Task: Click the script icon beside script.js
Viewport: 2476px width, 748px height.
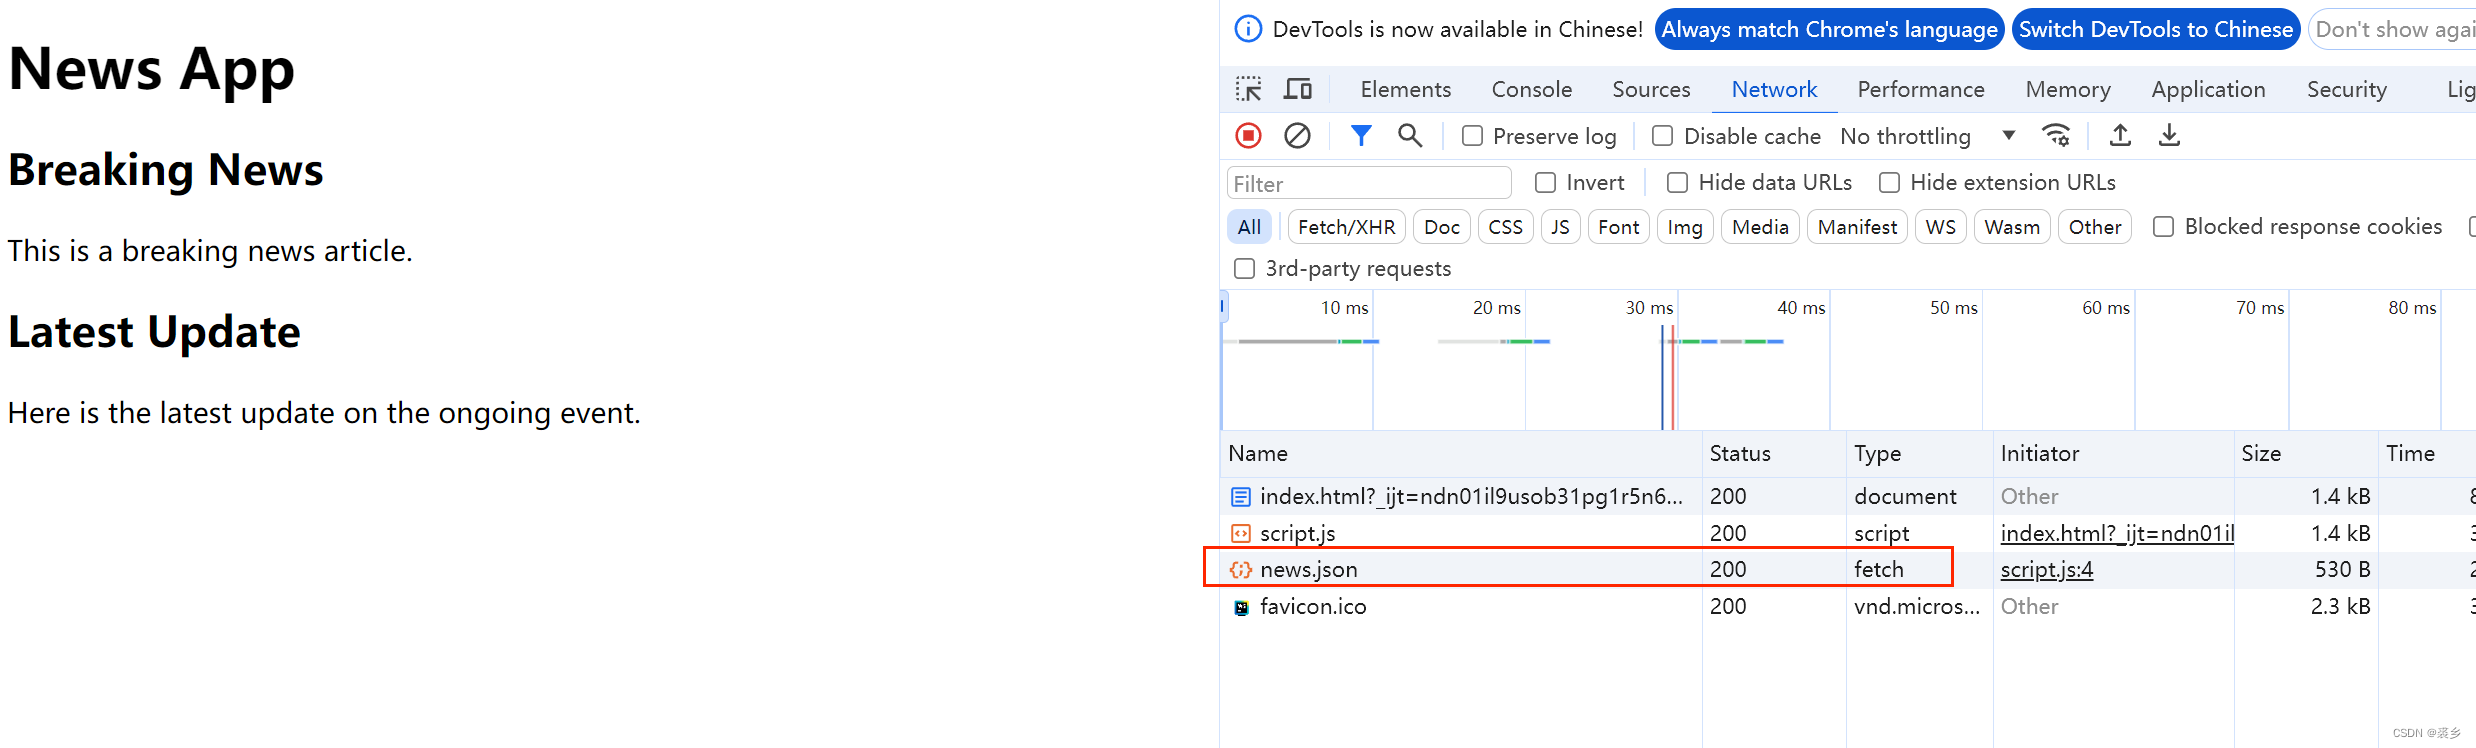Action: pos(1241,534)
